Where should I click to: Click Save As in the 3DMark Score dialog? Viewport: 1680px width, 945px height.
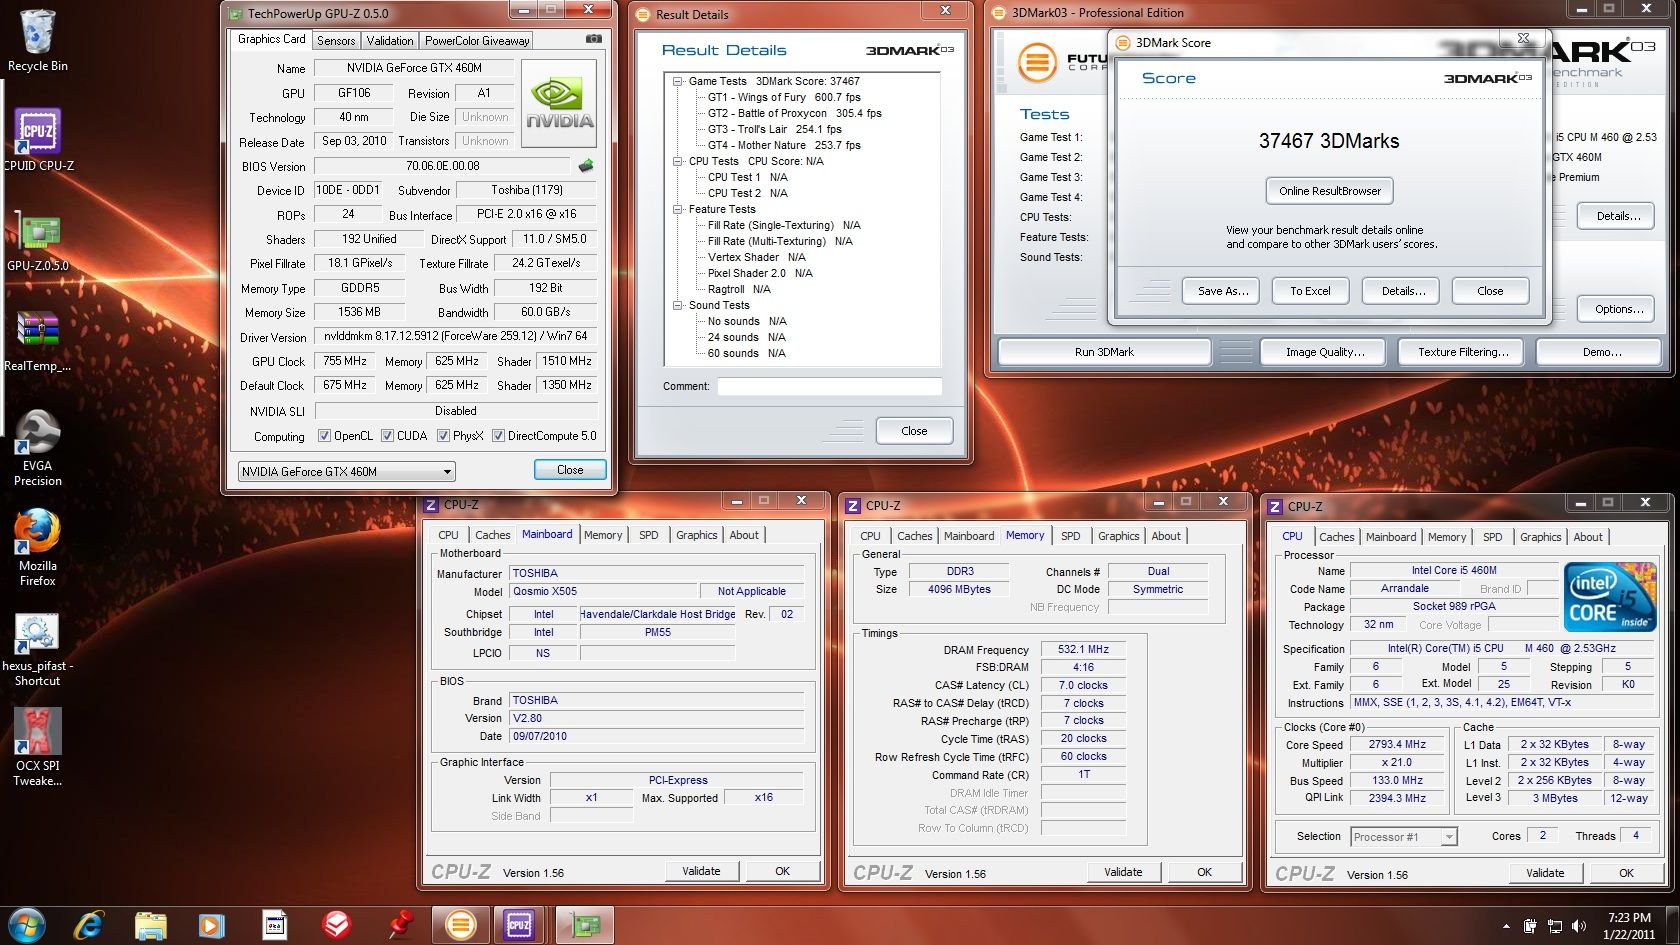[x=1223, y=291]
